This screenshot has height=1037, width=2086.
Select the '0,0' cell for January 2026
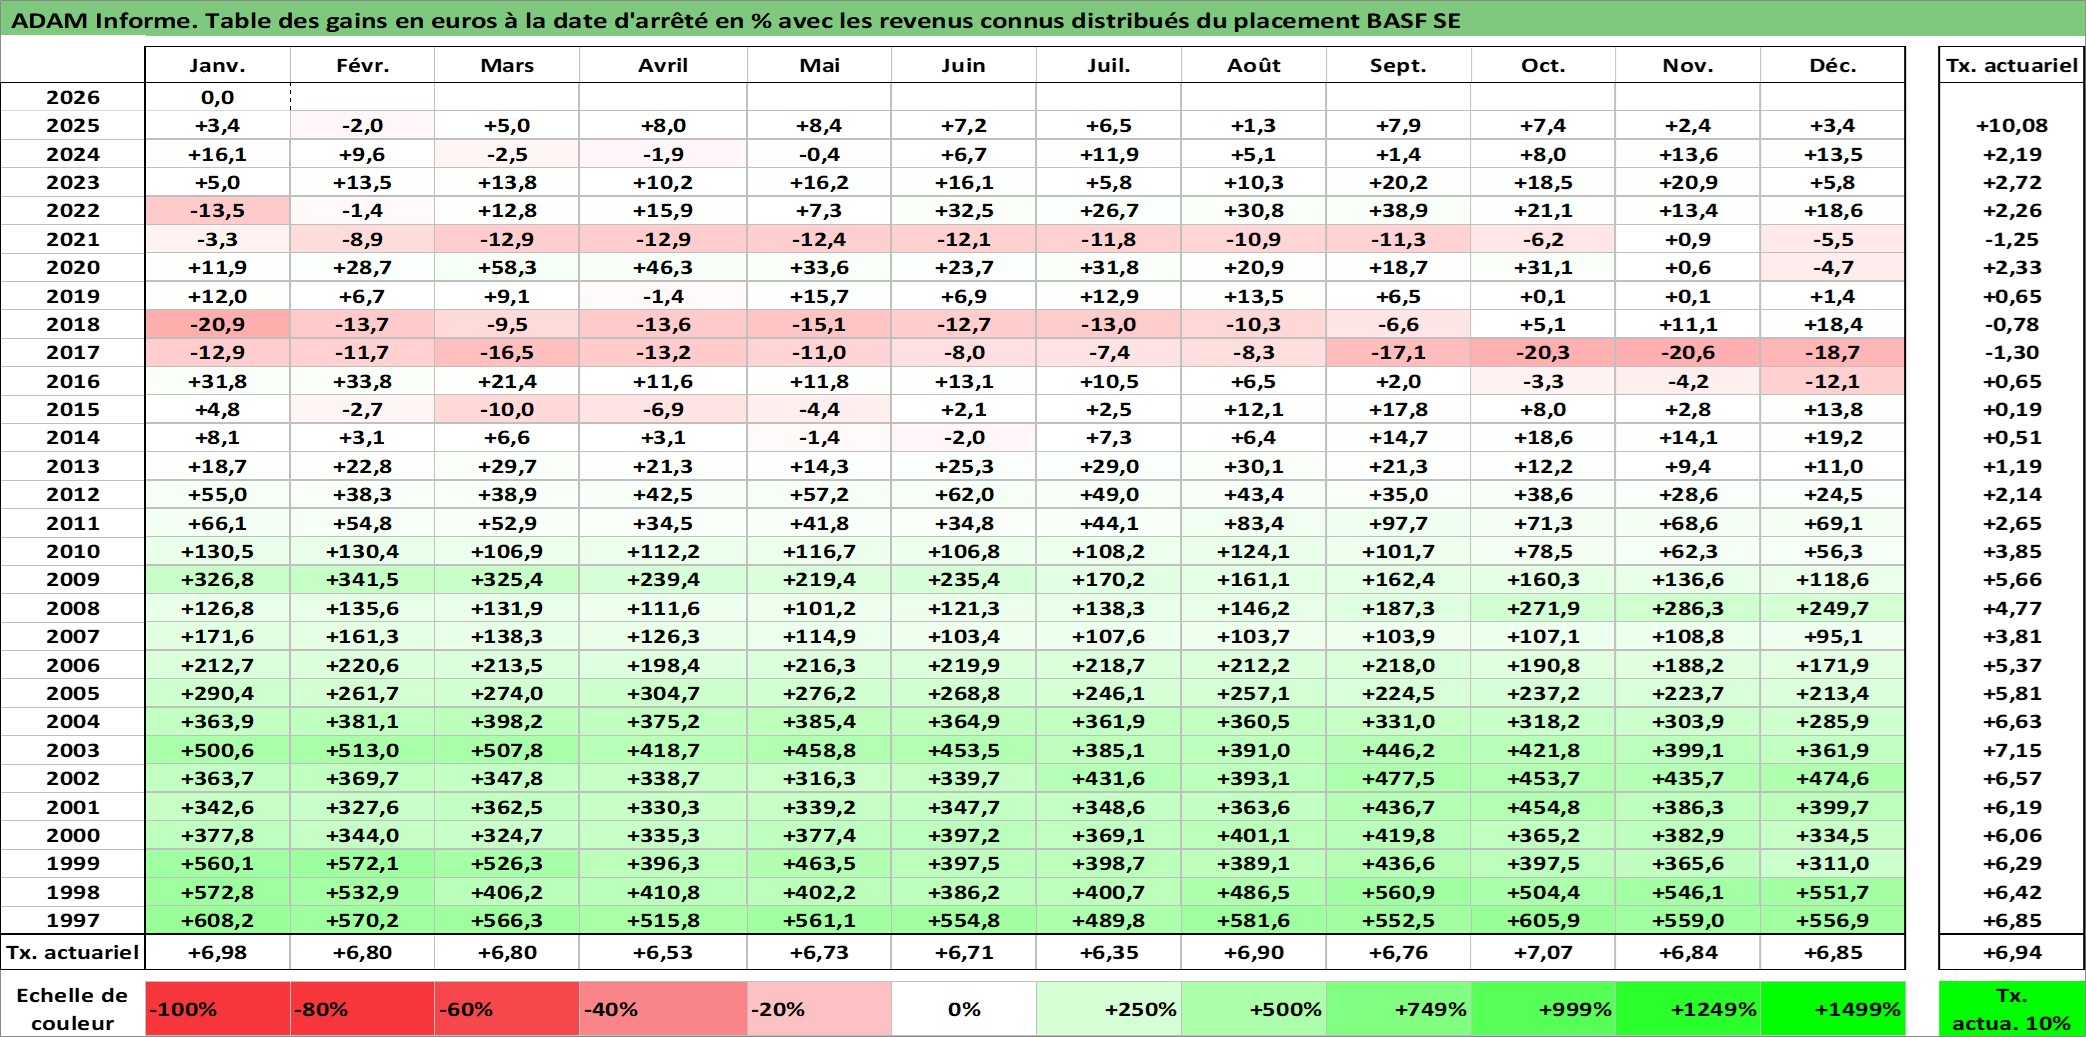(217, 97)
